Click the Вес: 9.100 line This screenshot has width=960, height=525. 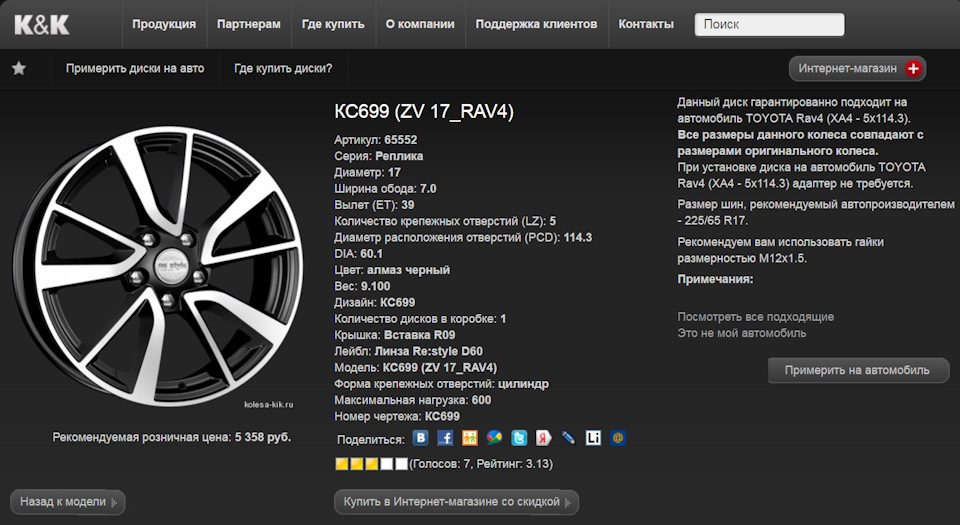click(x=362, y=286)
